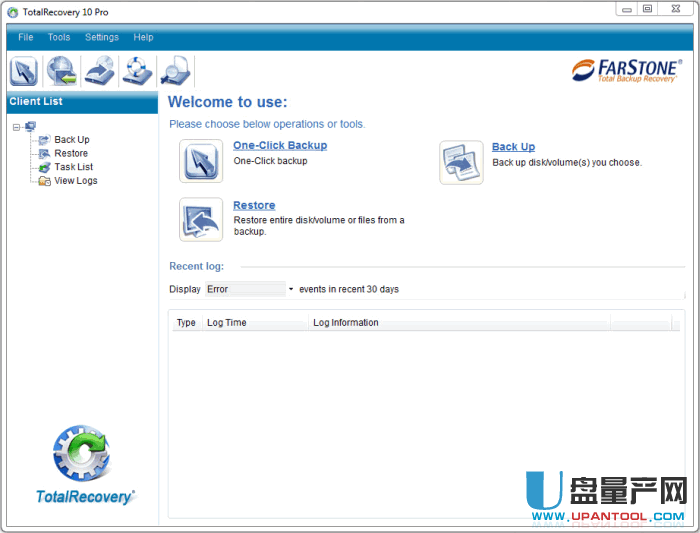Click the One-Click Backup link

280,145
